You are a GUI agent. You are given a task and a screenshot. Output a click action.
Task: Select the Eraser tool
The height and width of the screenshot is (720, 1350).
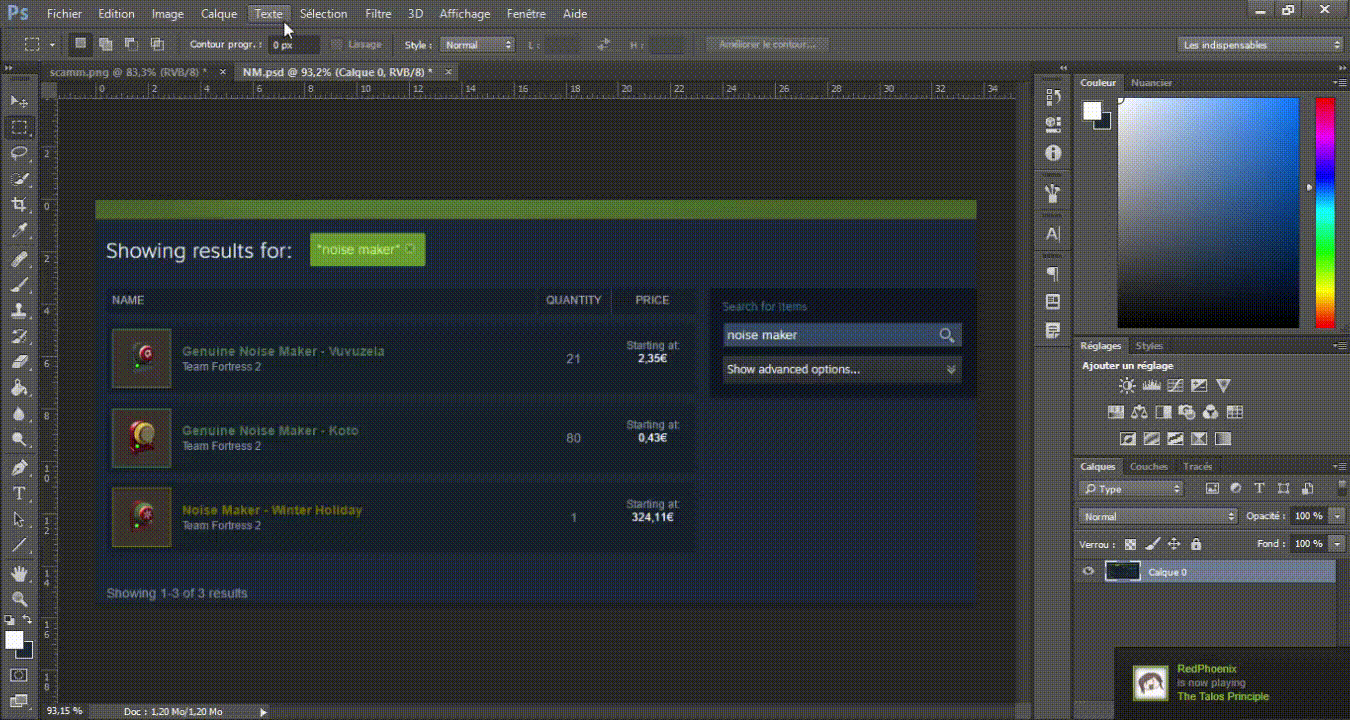(19, 363)
